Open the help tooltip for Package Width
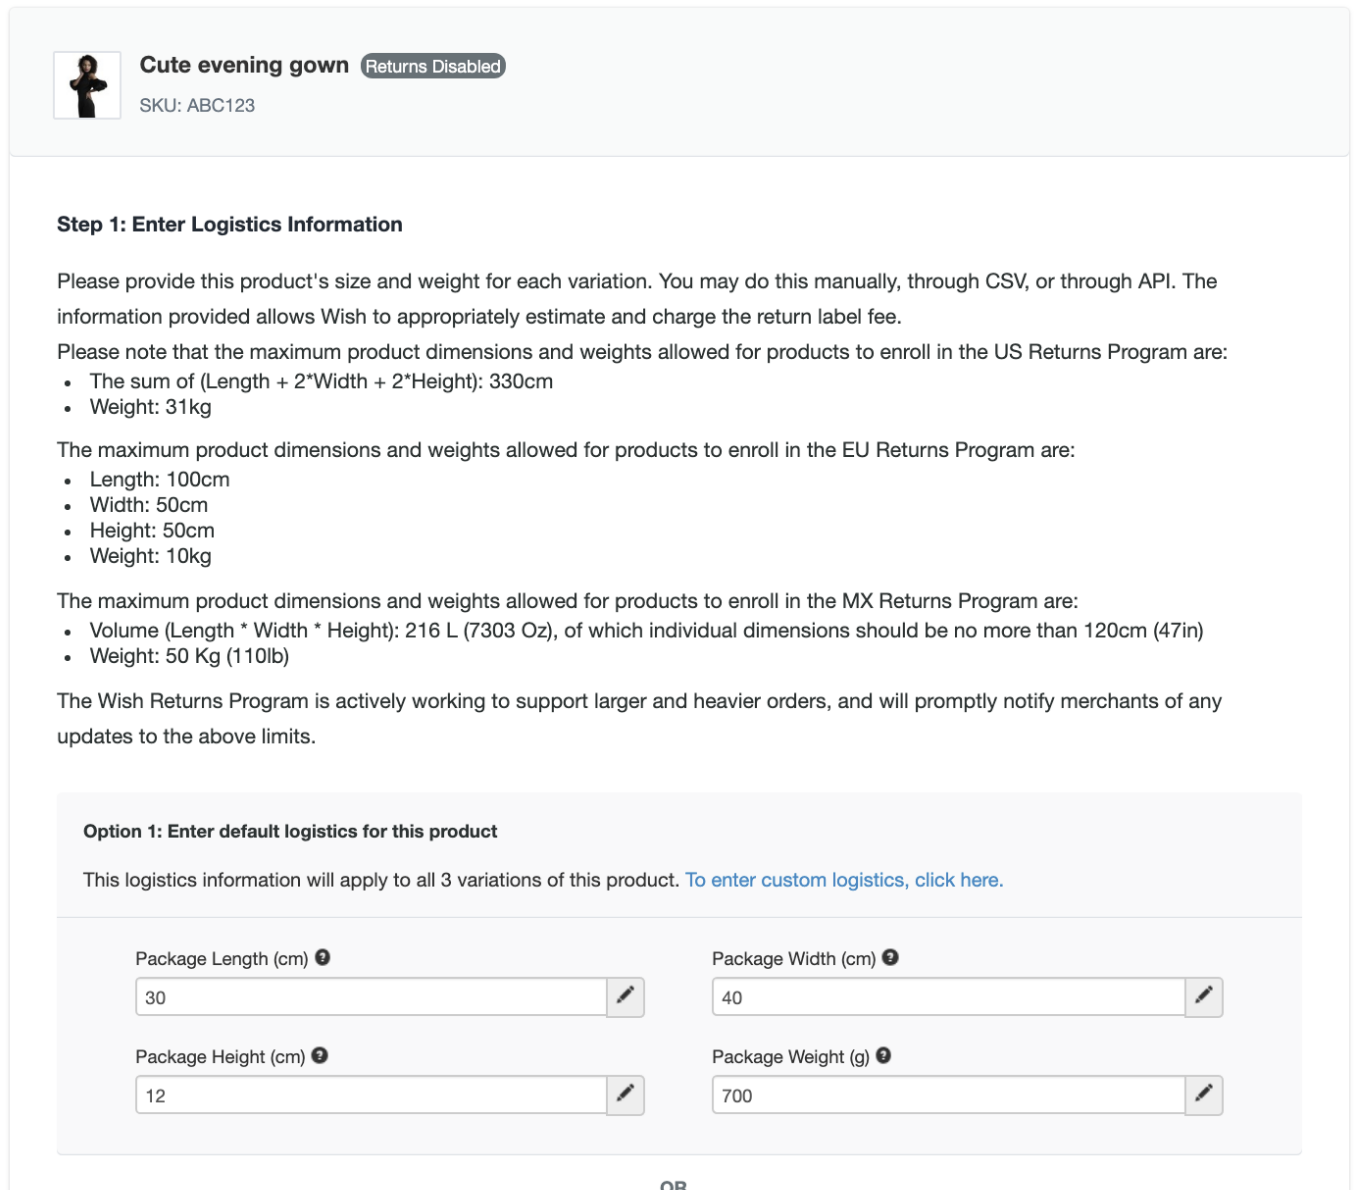1356x1190 pixels. (x=890, y=957)
